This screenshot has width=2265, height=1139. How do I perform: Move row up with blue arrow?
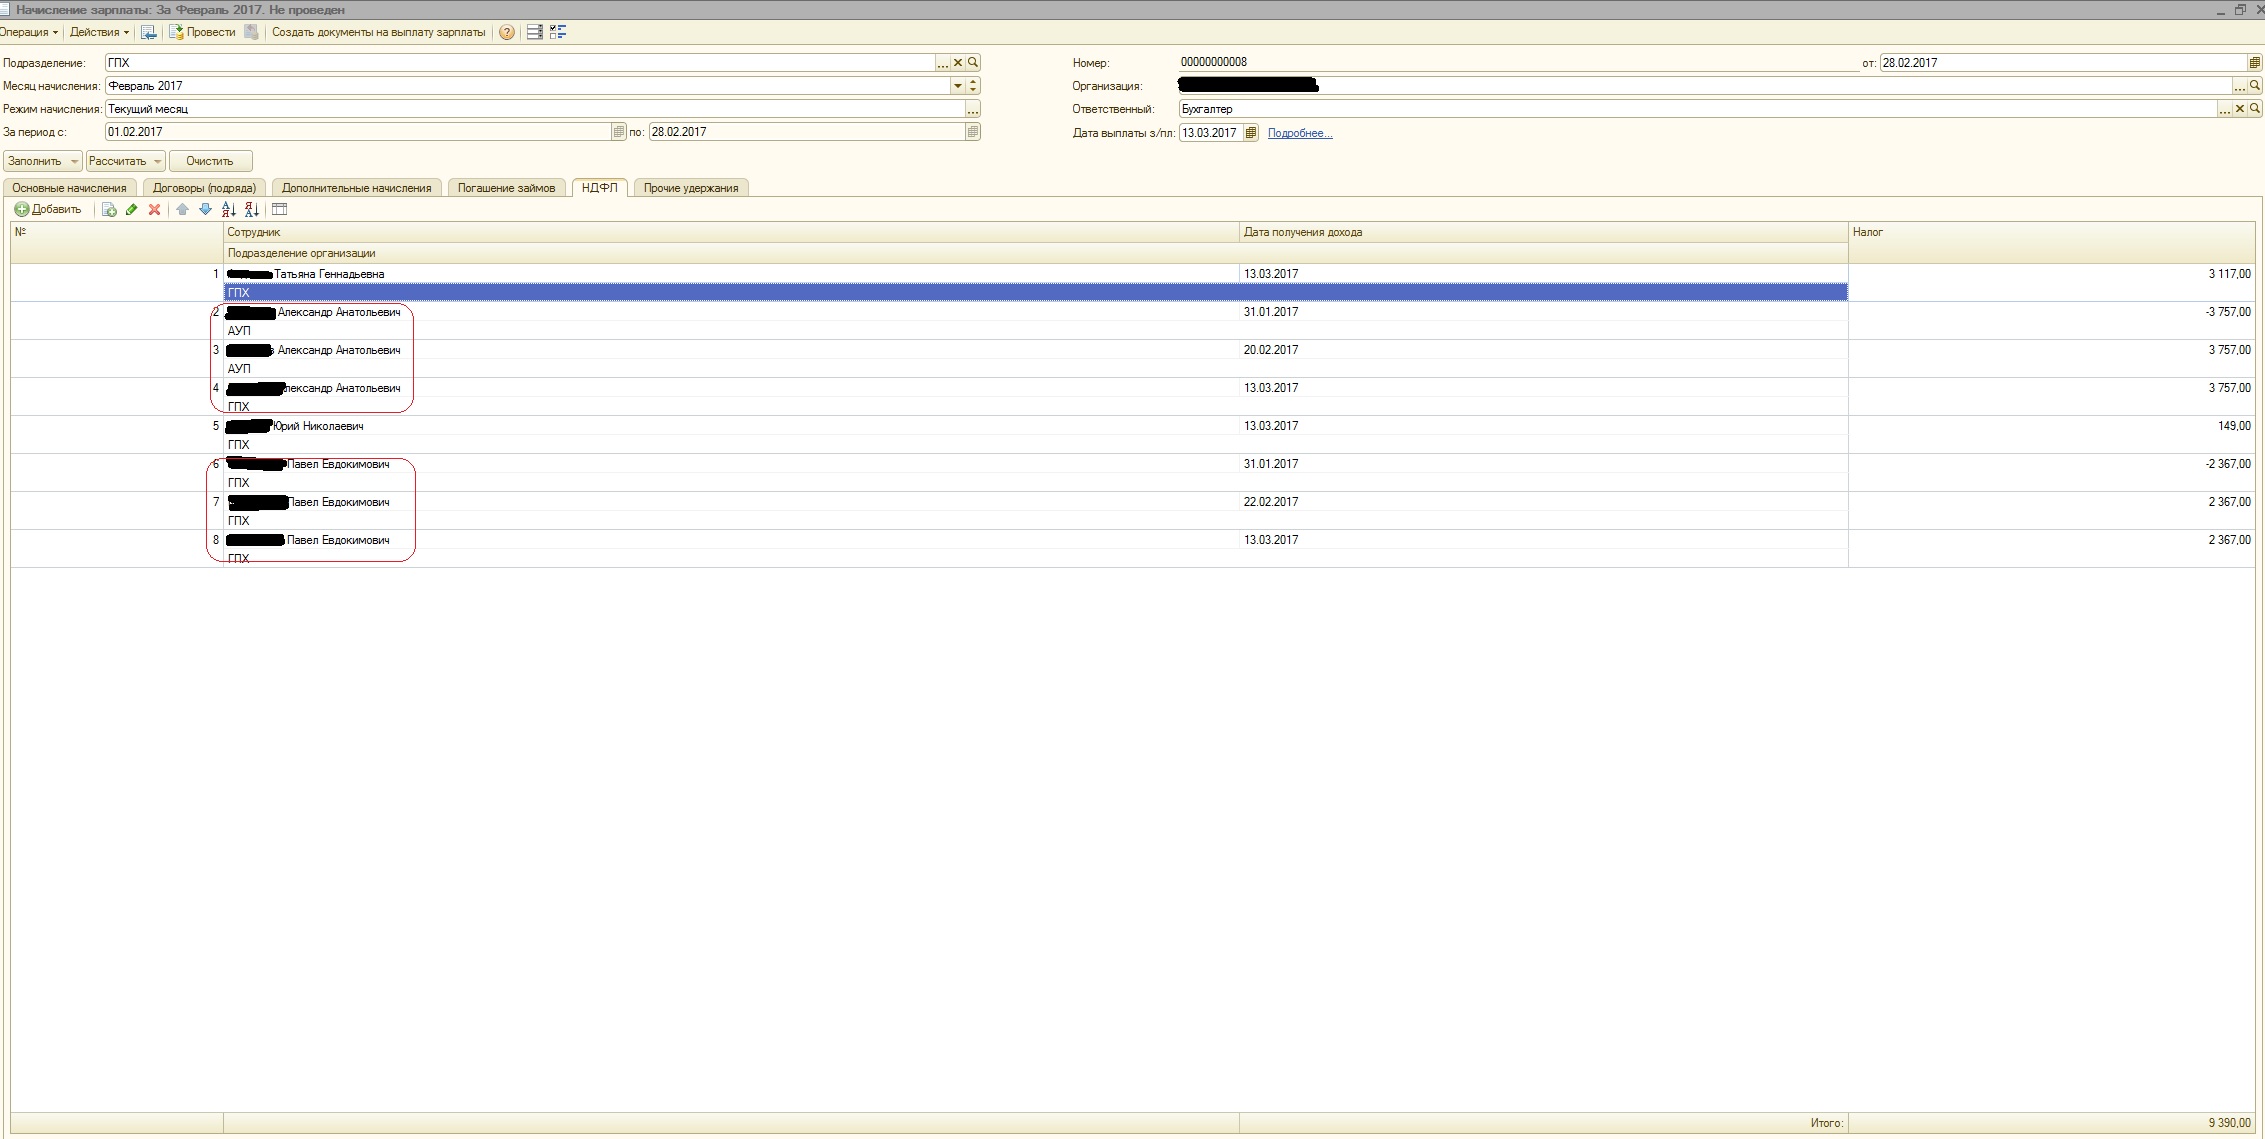click(182, 209)
